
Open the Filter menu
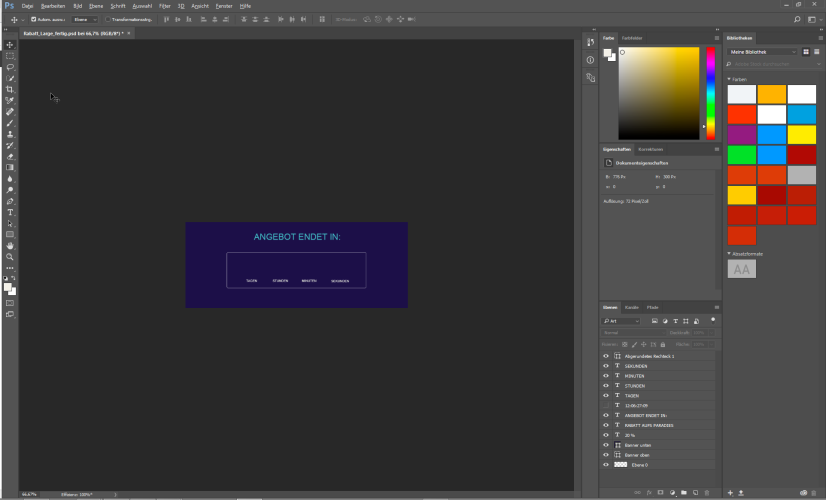click(165, 6)
